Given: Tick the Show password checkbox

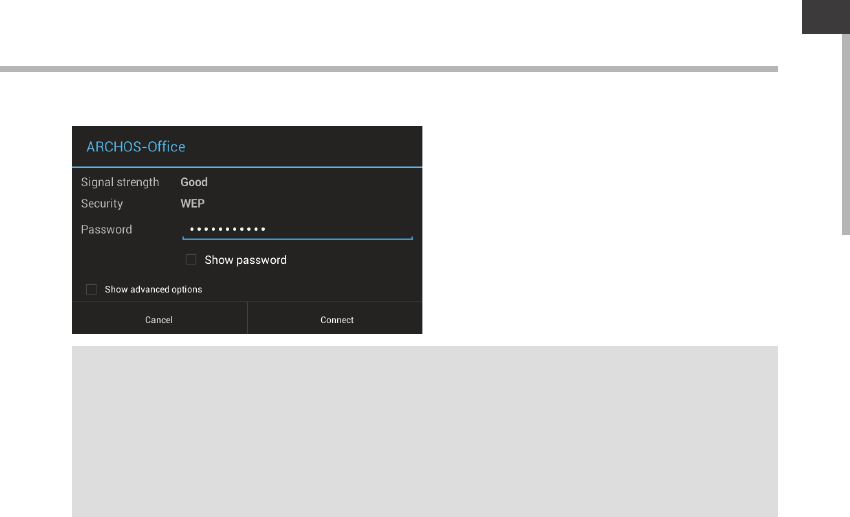Looking at the screenshot, I should [191, 260].
